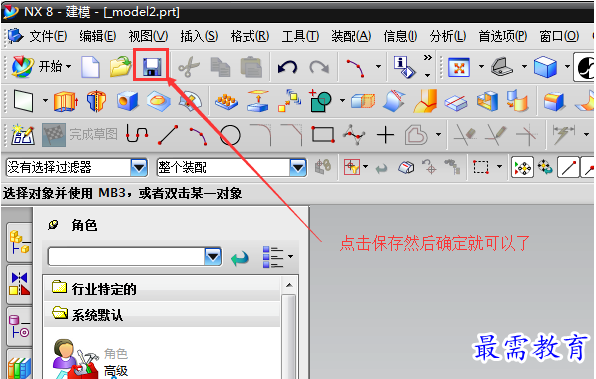Image resolution: width=596 pixels, height=379 pixels.
Task: Click the 完成草图 finish sketch button
Action: point(80,135)
